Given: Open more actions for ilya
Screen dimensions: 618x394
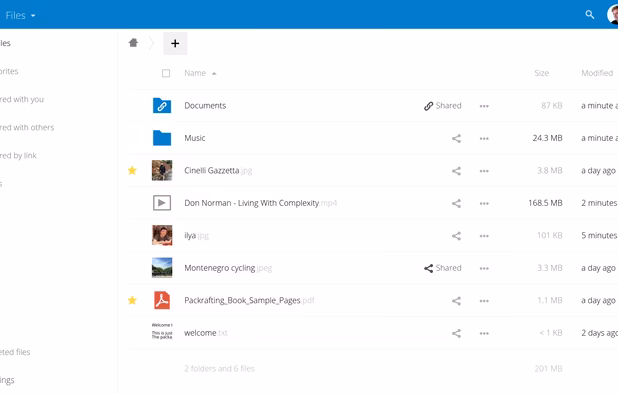Looking at the screenshot, I should 484,236.
